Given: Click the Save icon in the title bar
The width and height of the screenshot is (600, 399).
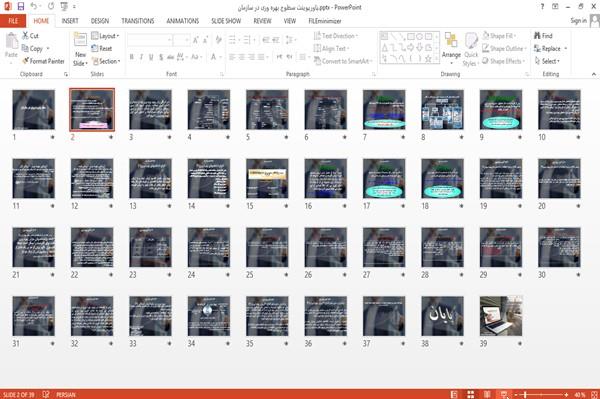Looking at the screenshot, I should [21, 6].
